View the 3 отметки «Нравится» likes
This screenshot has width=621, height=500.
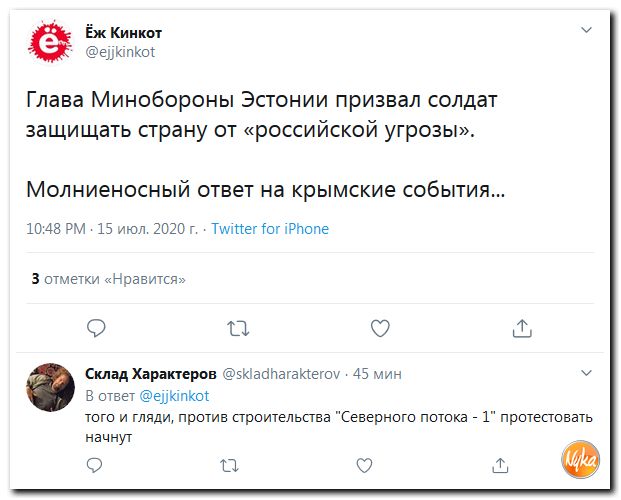point(108,278)
